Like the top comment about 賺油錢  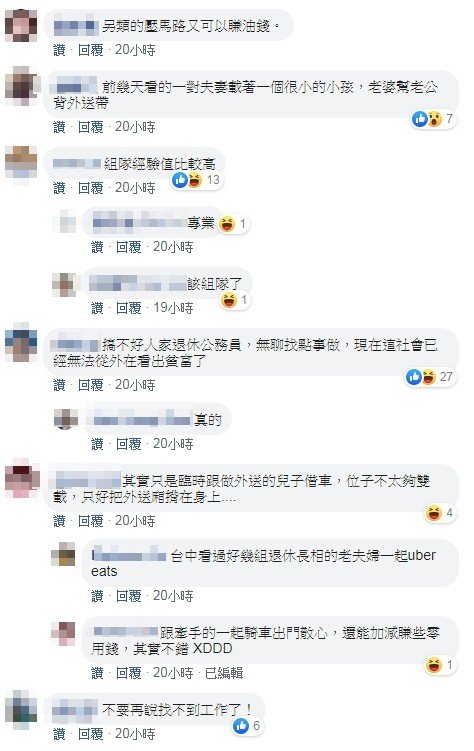(59, 50)
